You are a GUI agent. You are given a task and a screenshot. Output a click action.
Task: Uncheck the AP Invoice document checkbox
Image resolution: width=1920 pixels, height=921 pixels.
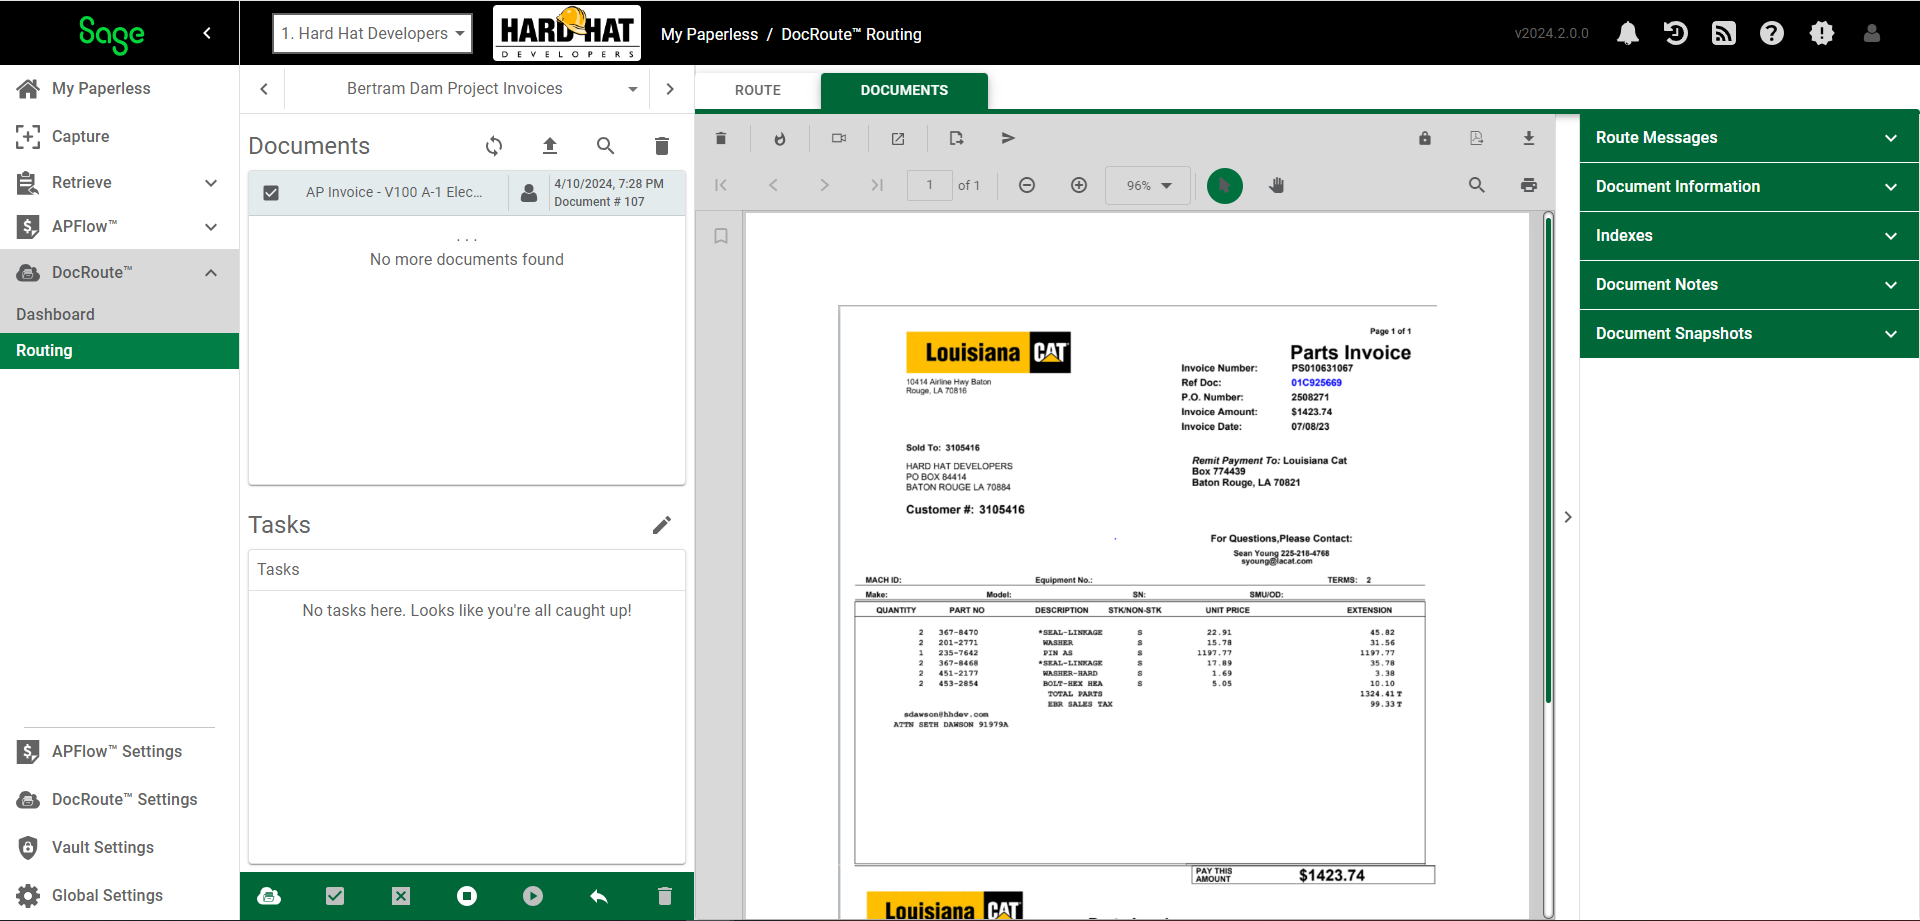click(271, 193)
